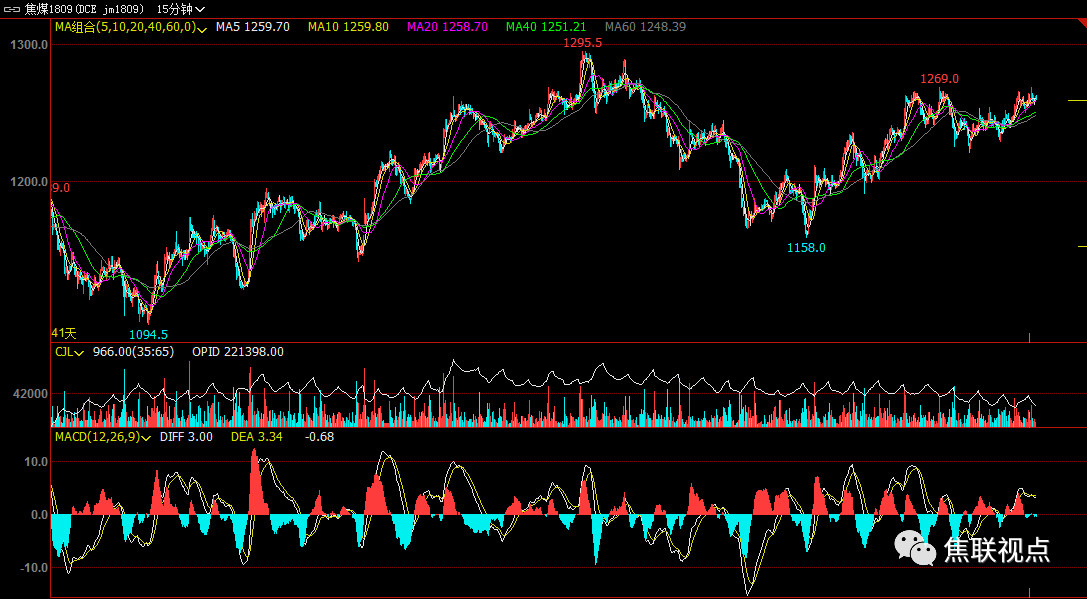Expand the MA组合(5,10,20,40,60,0) indicator dropdown

(x=131, y=27)
